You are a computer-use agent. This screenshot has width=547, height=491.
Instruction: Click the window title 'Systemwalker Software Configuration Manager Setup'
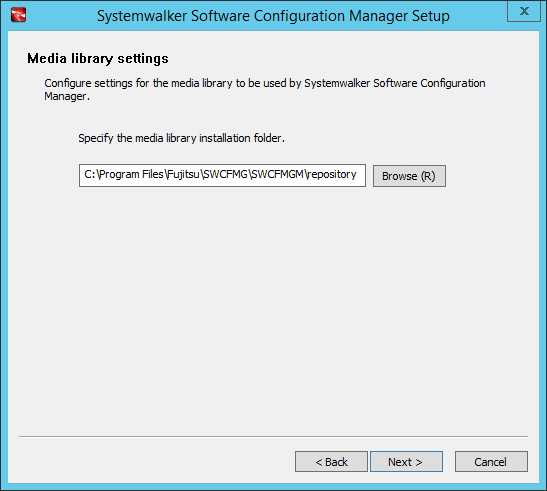(273, 16)
